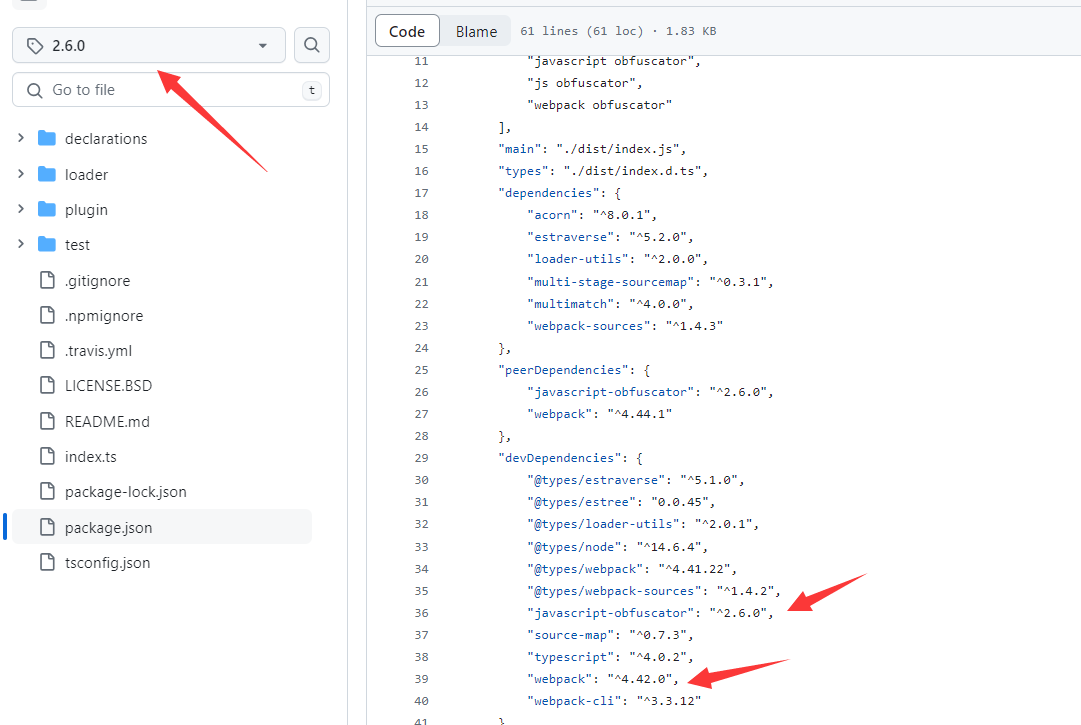Click the file icon beside LICENSE.BSD
Viewport: 1081px width, 725px height.
(45, 385)
